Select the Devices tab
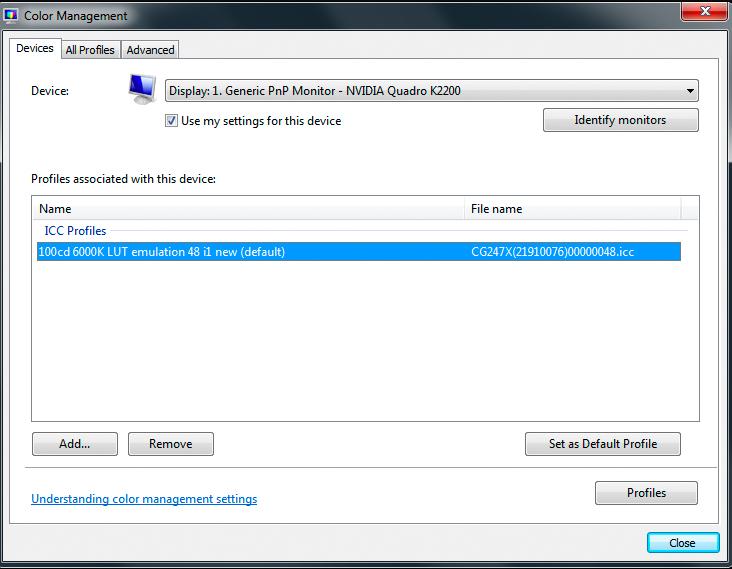This screenshot has height=569, width=732. pos(35,48)
